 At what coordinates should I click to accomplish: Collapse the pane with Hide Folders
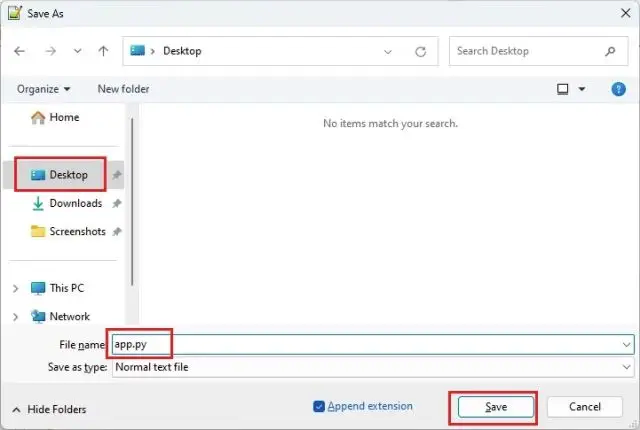[x=49, y=409]
